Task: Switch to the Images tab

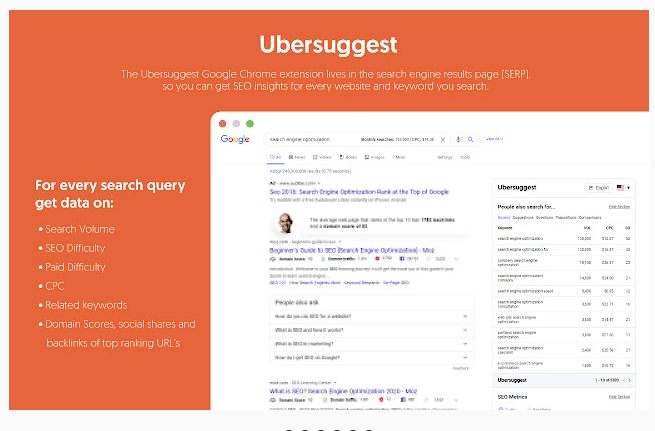Action: click(x=375, y=157)
